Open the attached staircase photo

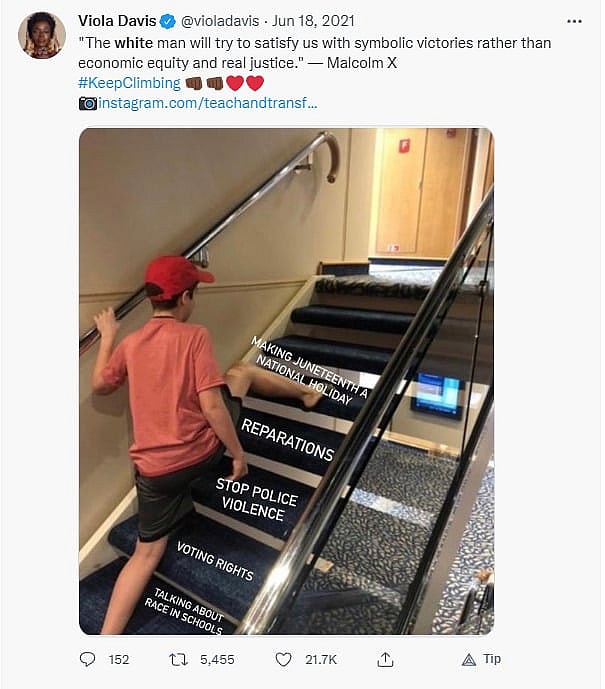pos(286,381)
